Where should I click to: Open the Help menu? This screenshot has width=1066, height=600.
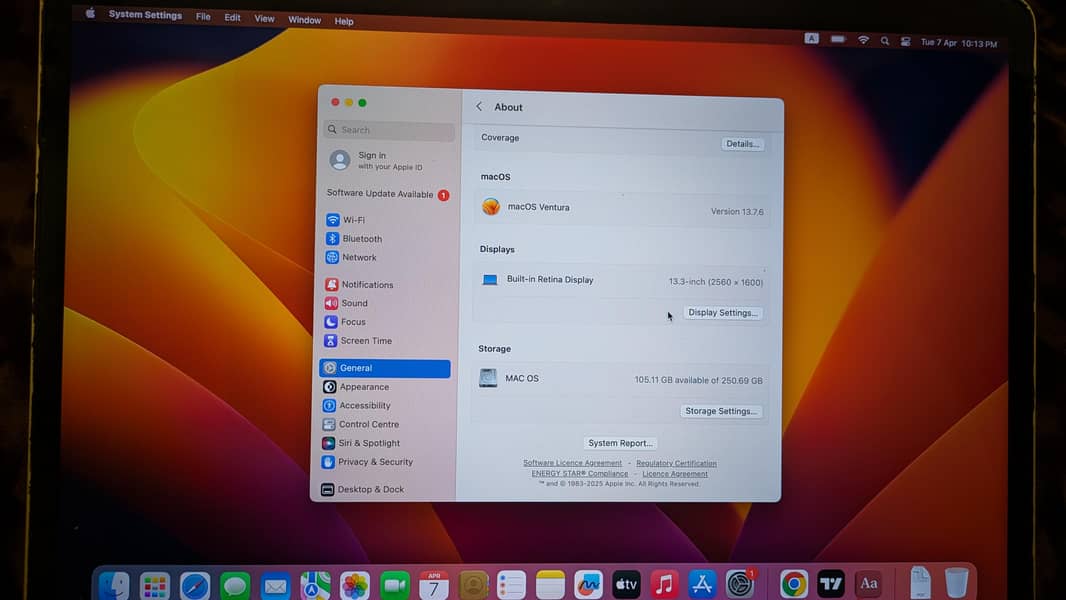pyautogui.click(x=343, y=21)
